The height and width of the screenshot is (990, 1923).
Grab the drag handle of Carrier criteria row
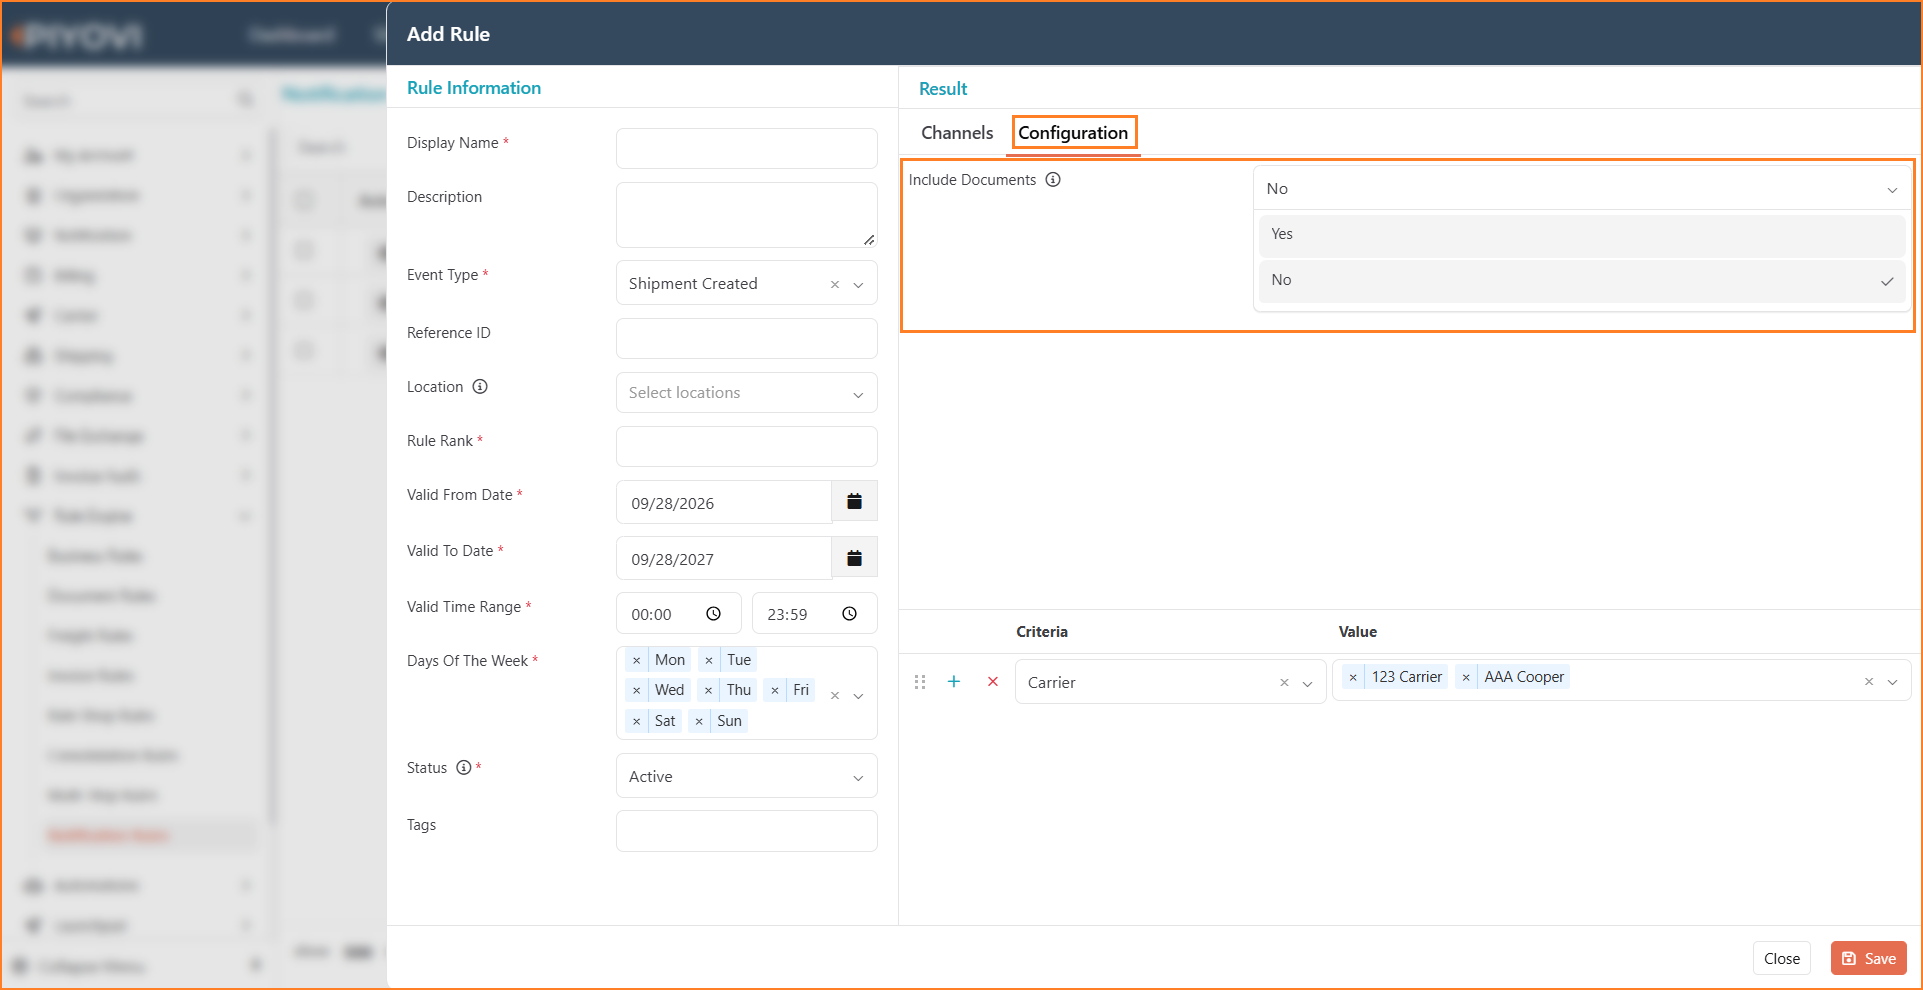tap(920, 681)
